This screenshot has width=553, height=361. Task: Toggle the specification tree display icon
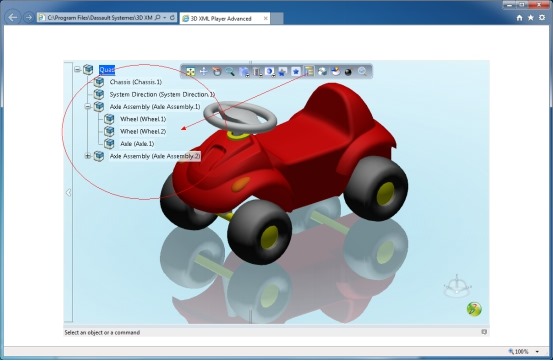point(309,72)
